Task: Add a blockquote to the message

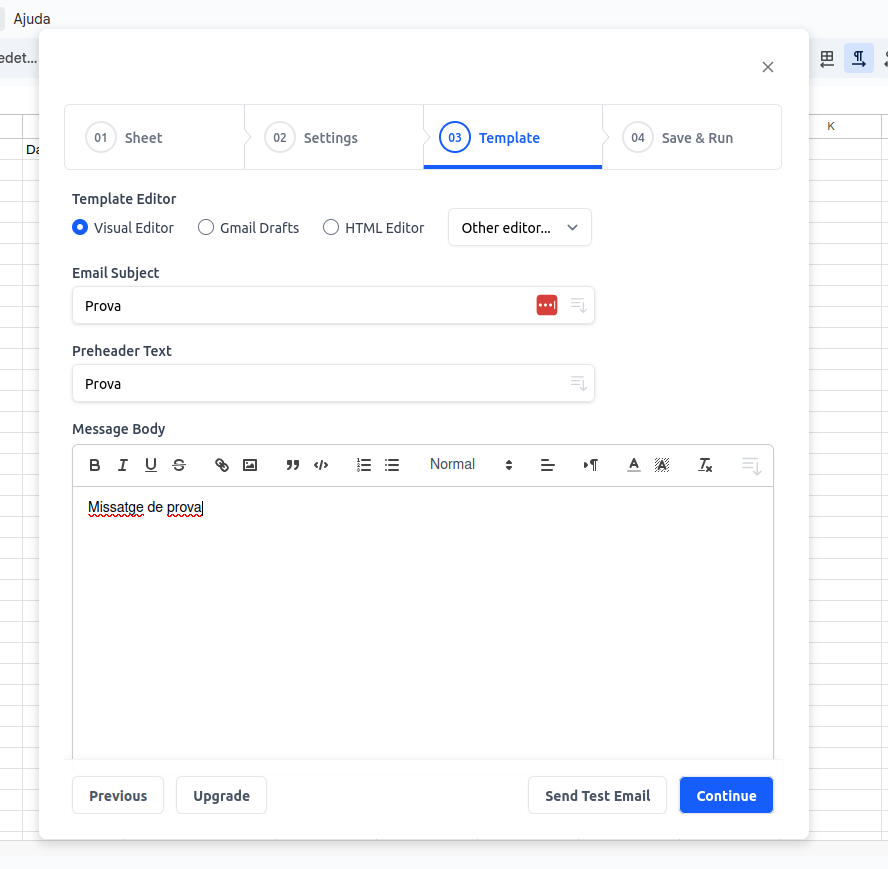Action: click(293, 465)
